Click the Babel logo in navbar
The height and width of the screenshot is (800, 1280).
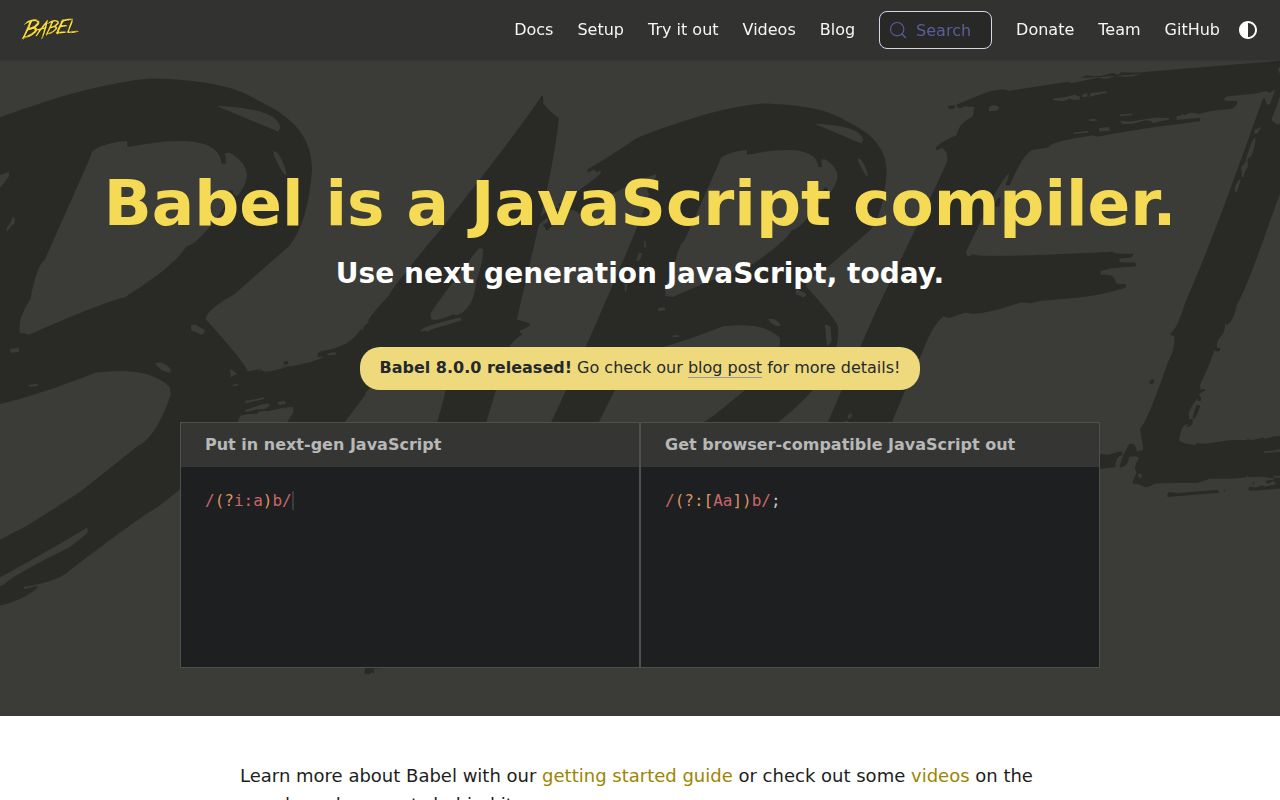50,29
